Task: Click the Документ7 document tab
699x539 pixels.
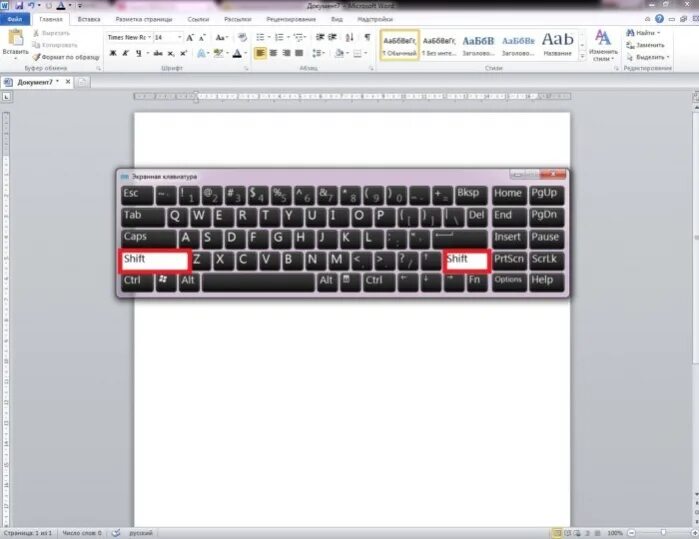Action: [x=37, y=82]
